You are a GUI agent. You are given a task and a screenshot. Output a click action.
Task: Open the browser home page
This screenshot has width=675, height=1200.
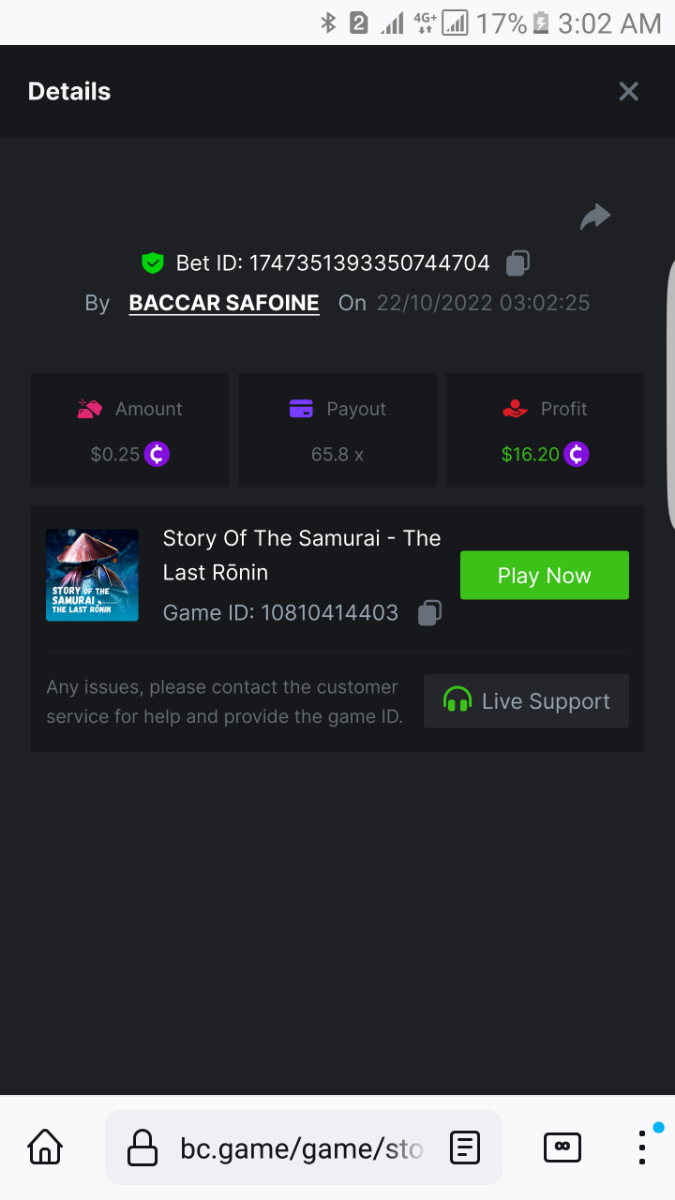45,1146
